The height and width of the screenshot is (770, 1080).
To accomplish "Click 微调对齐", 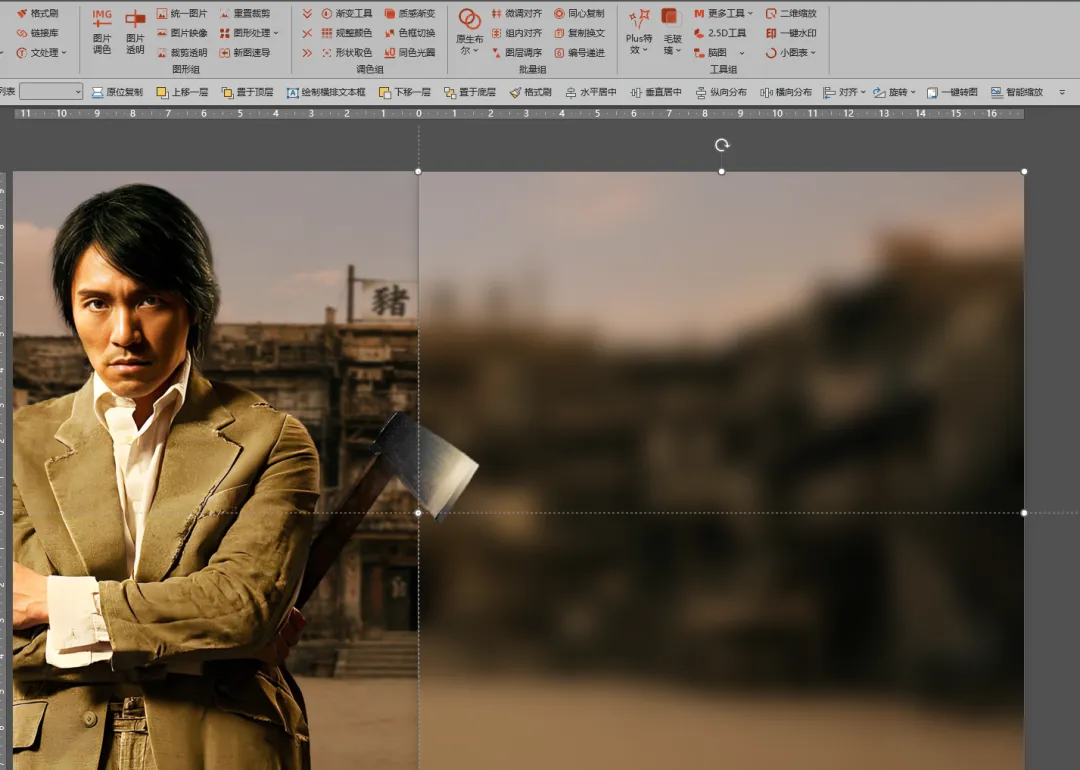I will [516, 13].
